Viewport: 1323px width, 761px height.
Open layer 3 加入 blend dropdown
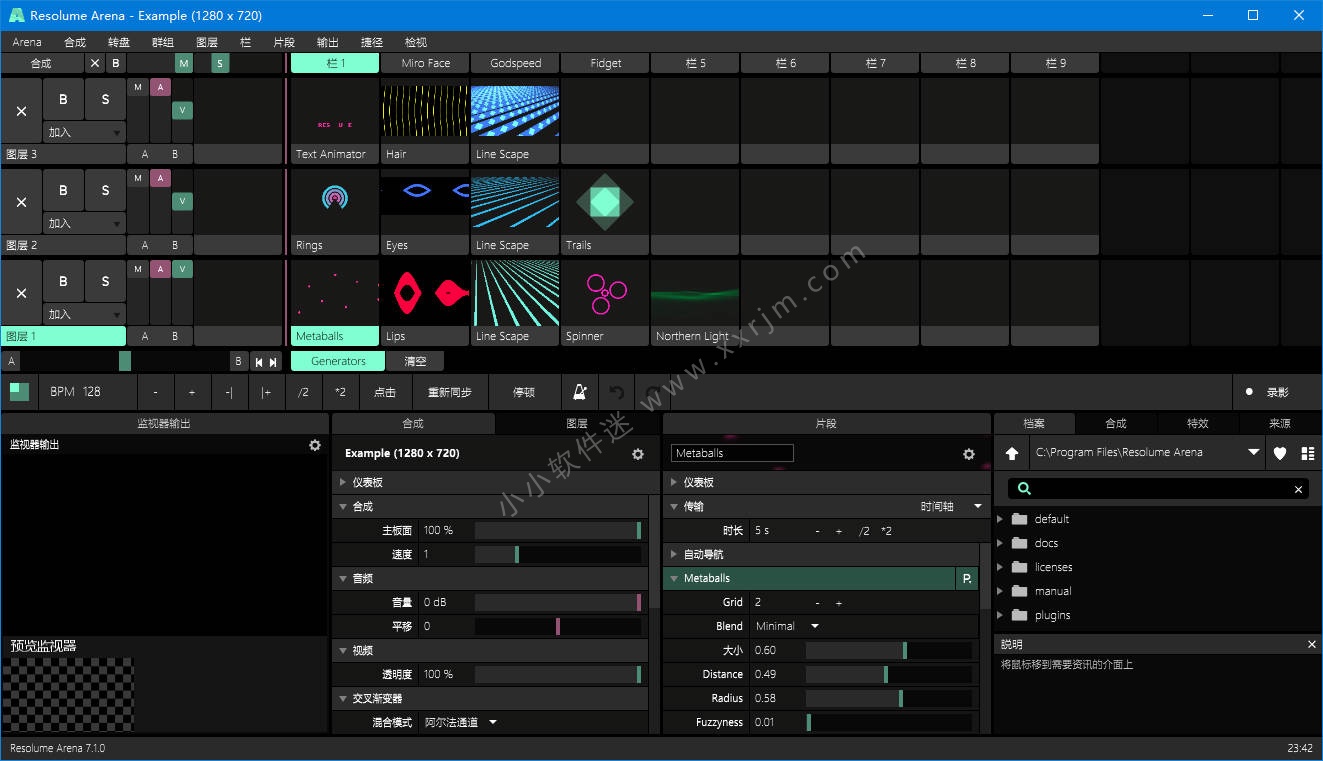tap(85, 132)
